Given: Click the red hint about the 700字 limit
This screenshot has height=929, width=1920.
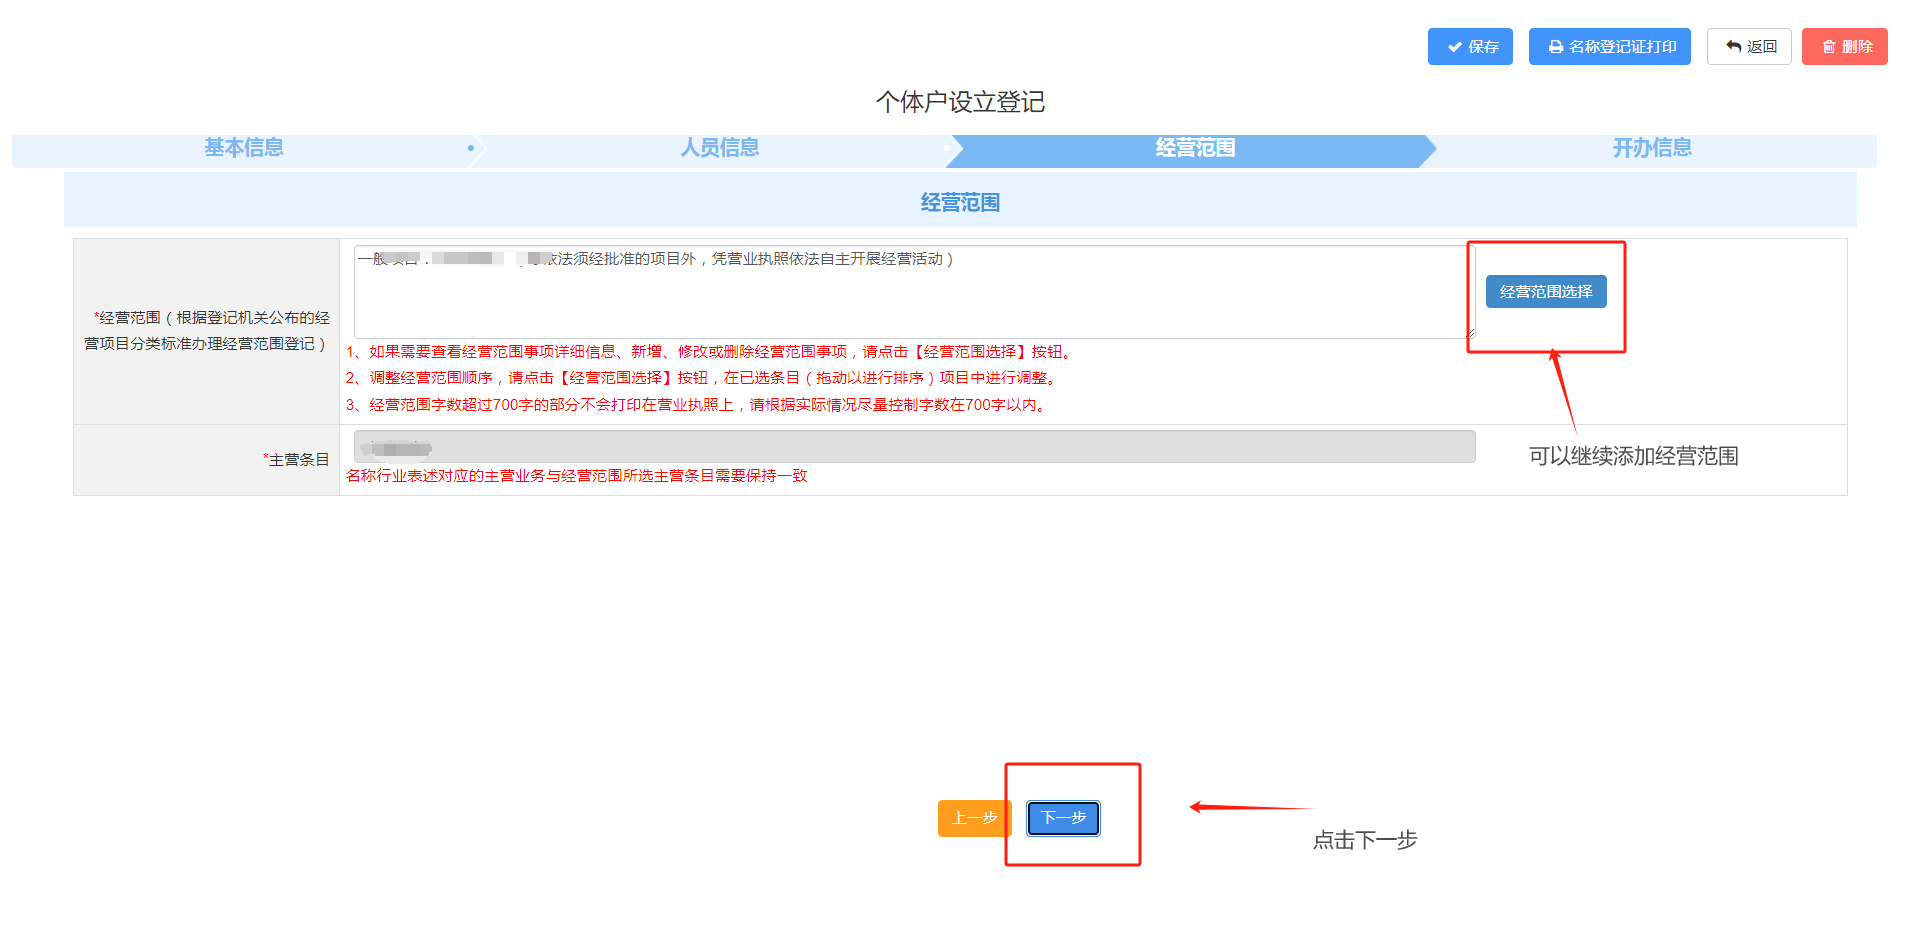Looking at the screenshot, I should pos(697,405).
